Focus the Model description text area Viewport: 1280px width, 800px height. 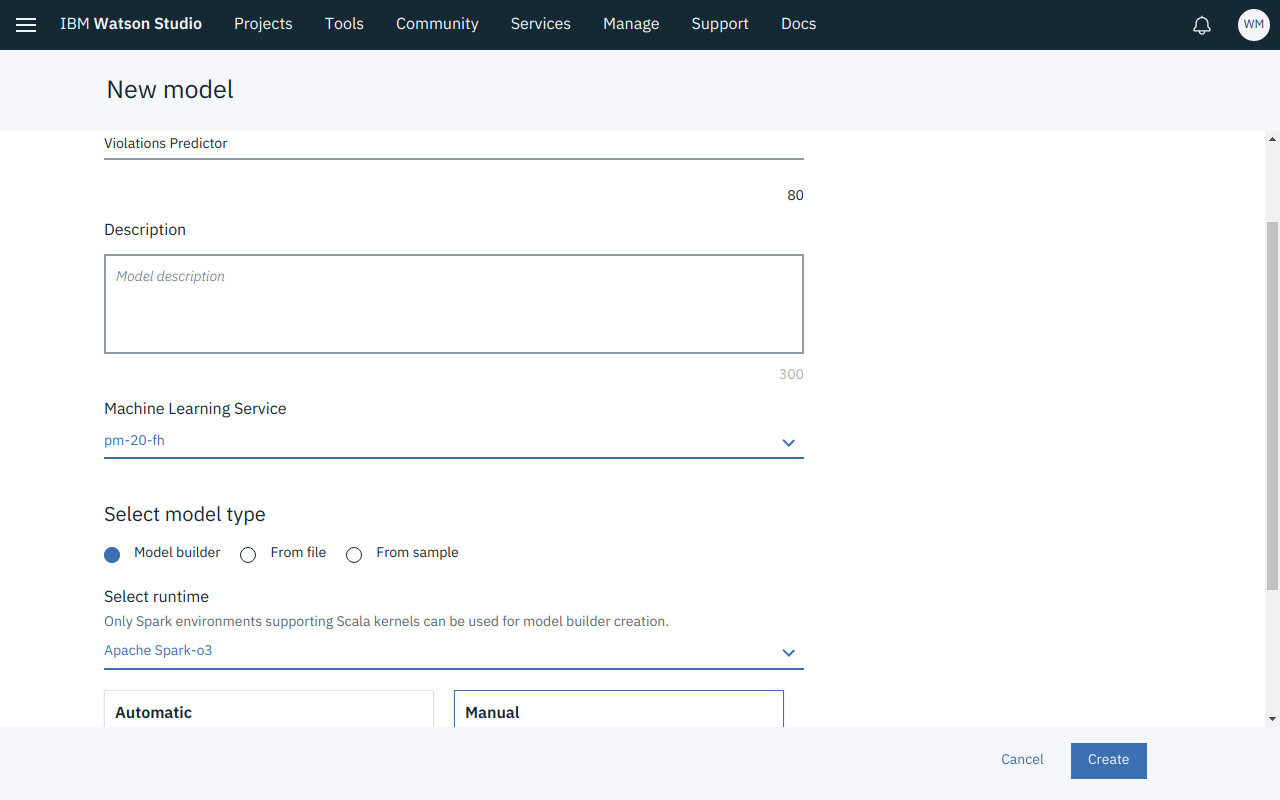[454, 304]
